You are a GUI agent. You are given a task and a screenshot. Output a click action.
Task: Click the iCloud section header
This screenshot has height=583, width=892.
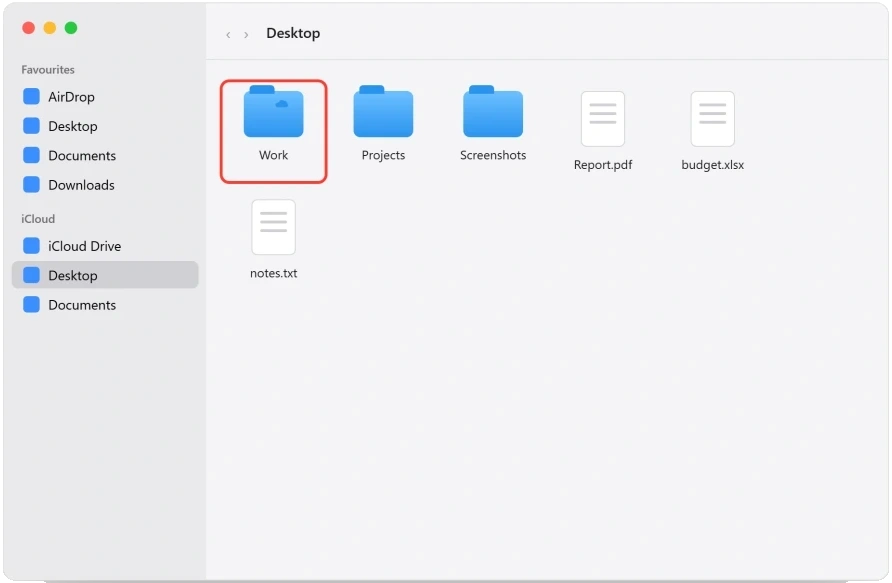click(38, 219)
